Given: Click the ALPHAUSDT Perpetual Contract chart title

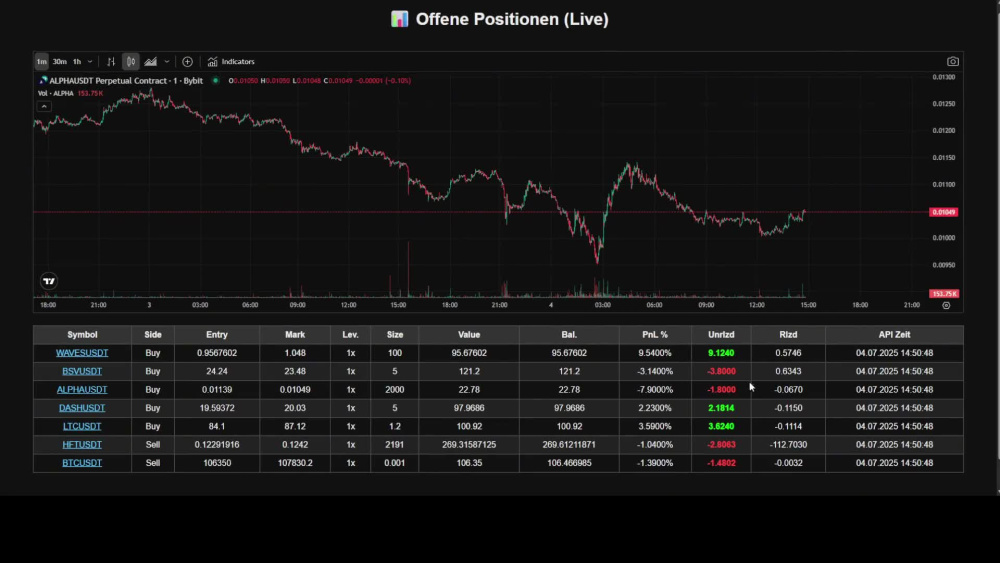Looking at the screenshot, I should (126, 81).
